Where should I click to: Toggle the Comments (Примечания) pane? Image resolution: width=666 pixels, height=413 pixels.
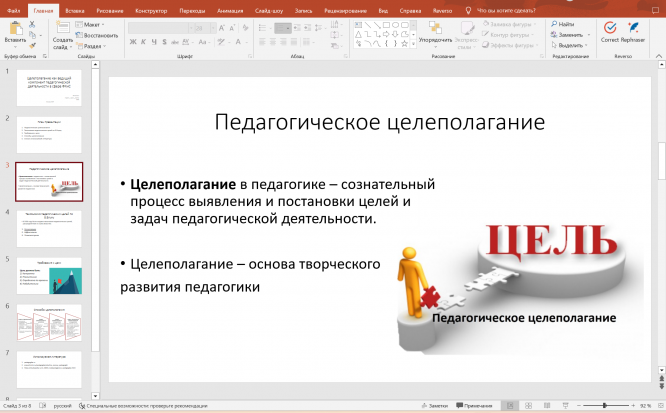[476, 406]
